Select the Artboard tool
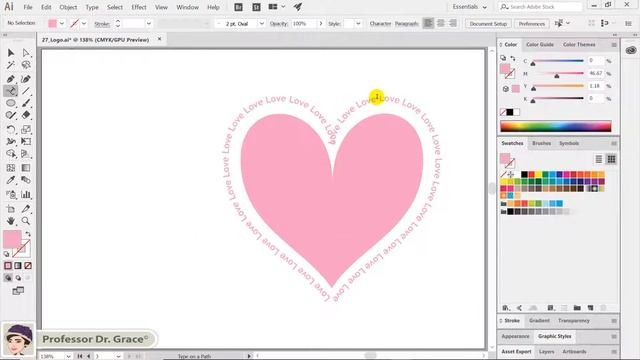The height and width of the screenshot is (360, 640). click(x=11, y=209)
